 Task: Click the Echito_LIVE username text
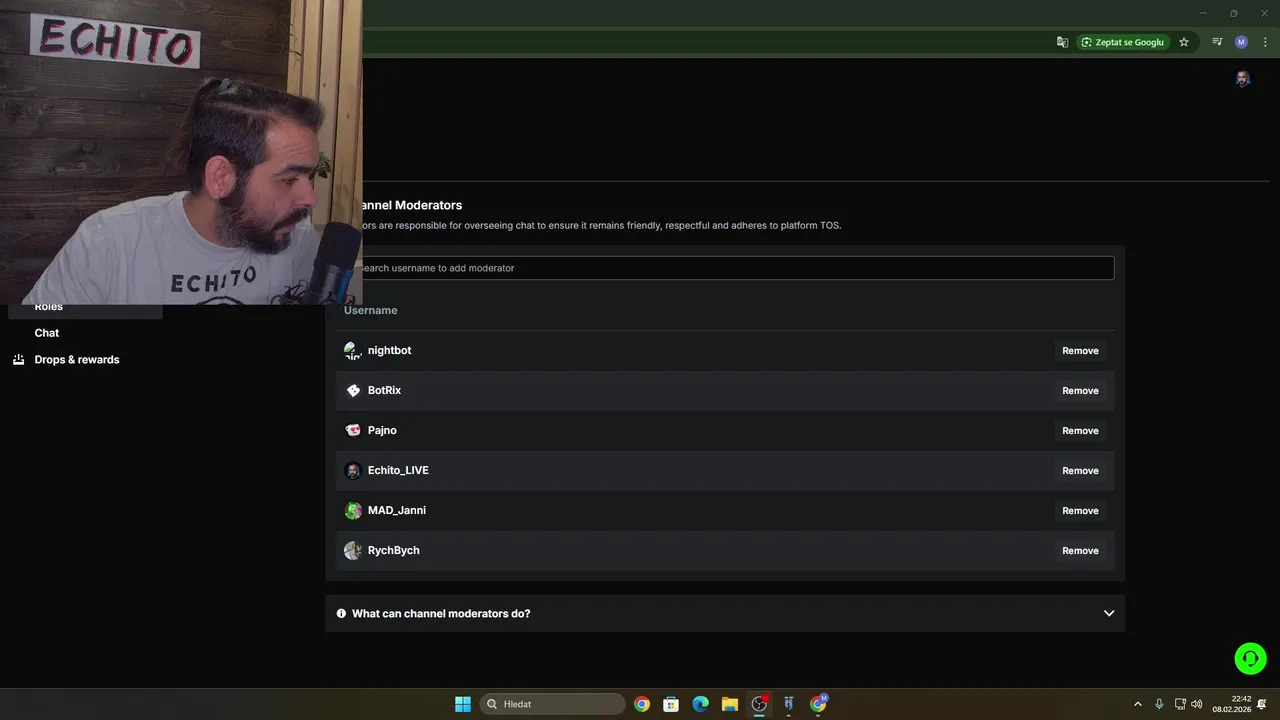coord(398,470)
